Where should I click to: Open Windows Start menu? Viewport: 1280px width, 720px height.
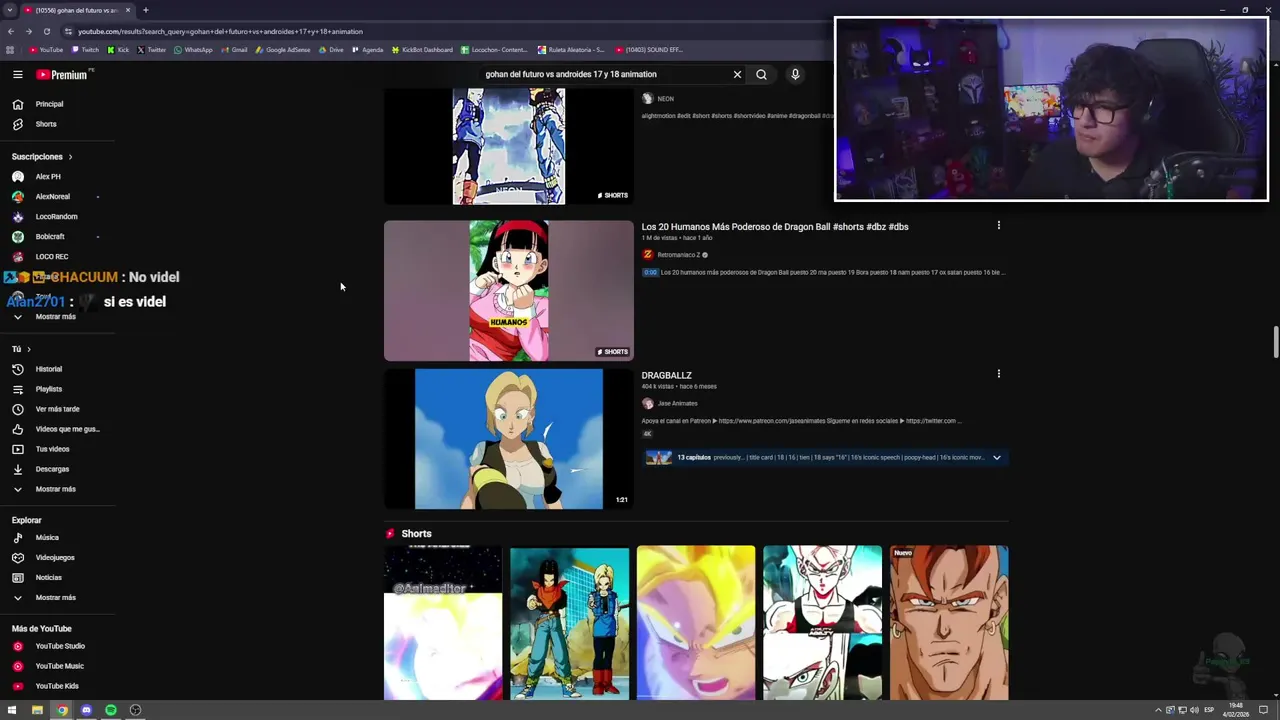pos(12,710)
